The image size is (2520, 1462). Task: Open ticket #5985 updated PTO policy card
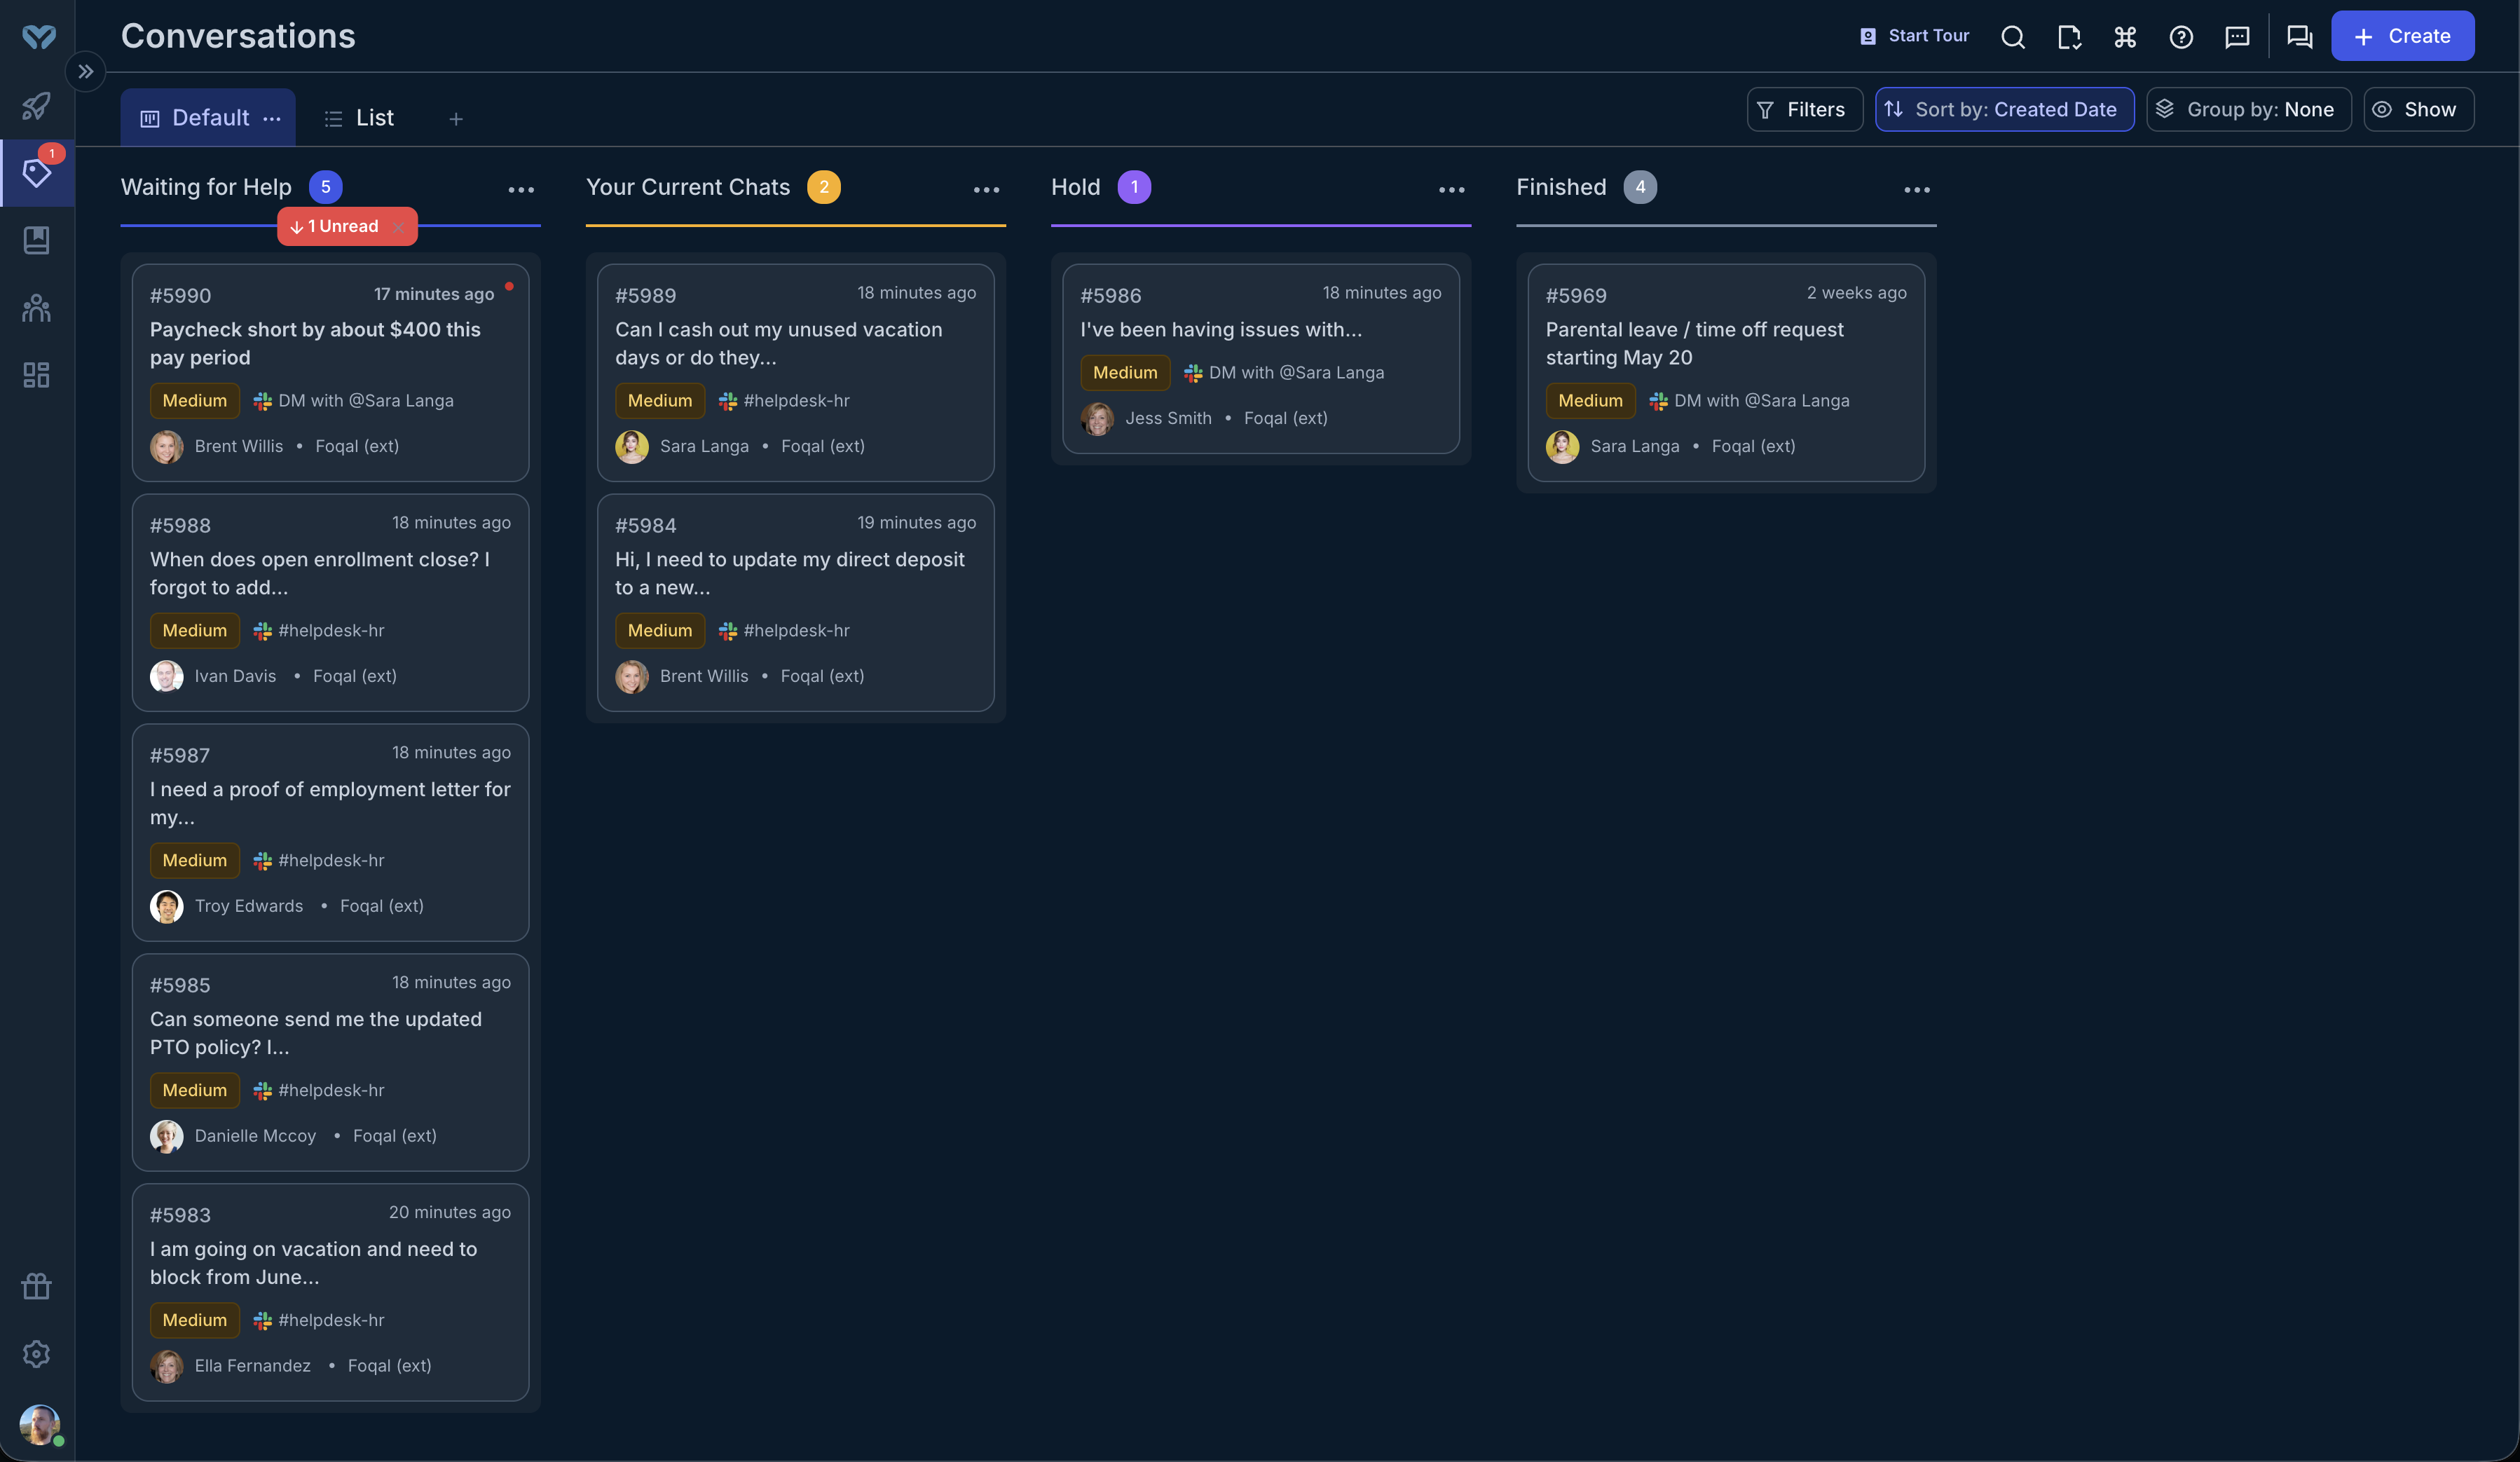coord(330,1062)
